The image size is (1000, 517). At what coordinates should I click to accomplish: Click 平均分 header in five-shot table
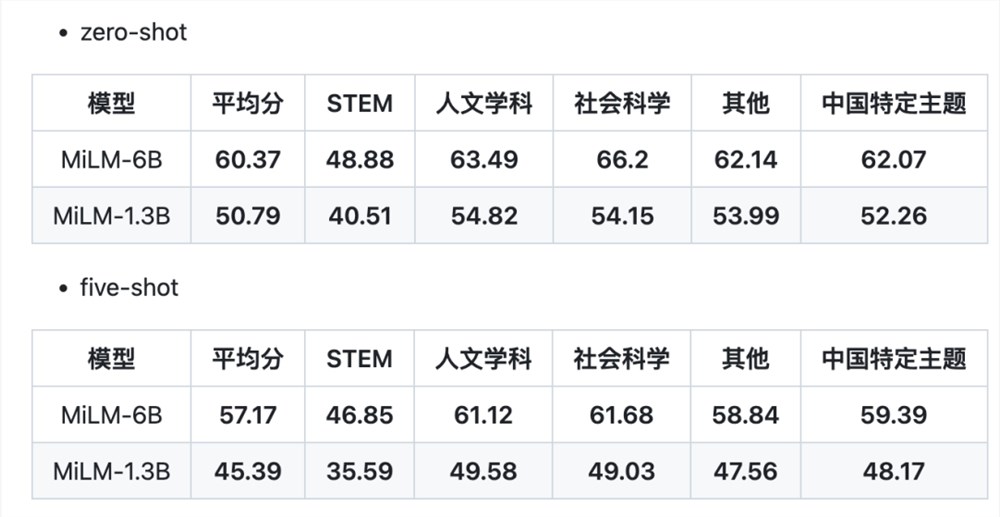[247, 358]
